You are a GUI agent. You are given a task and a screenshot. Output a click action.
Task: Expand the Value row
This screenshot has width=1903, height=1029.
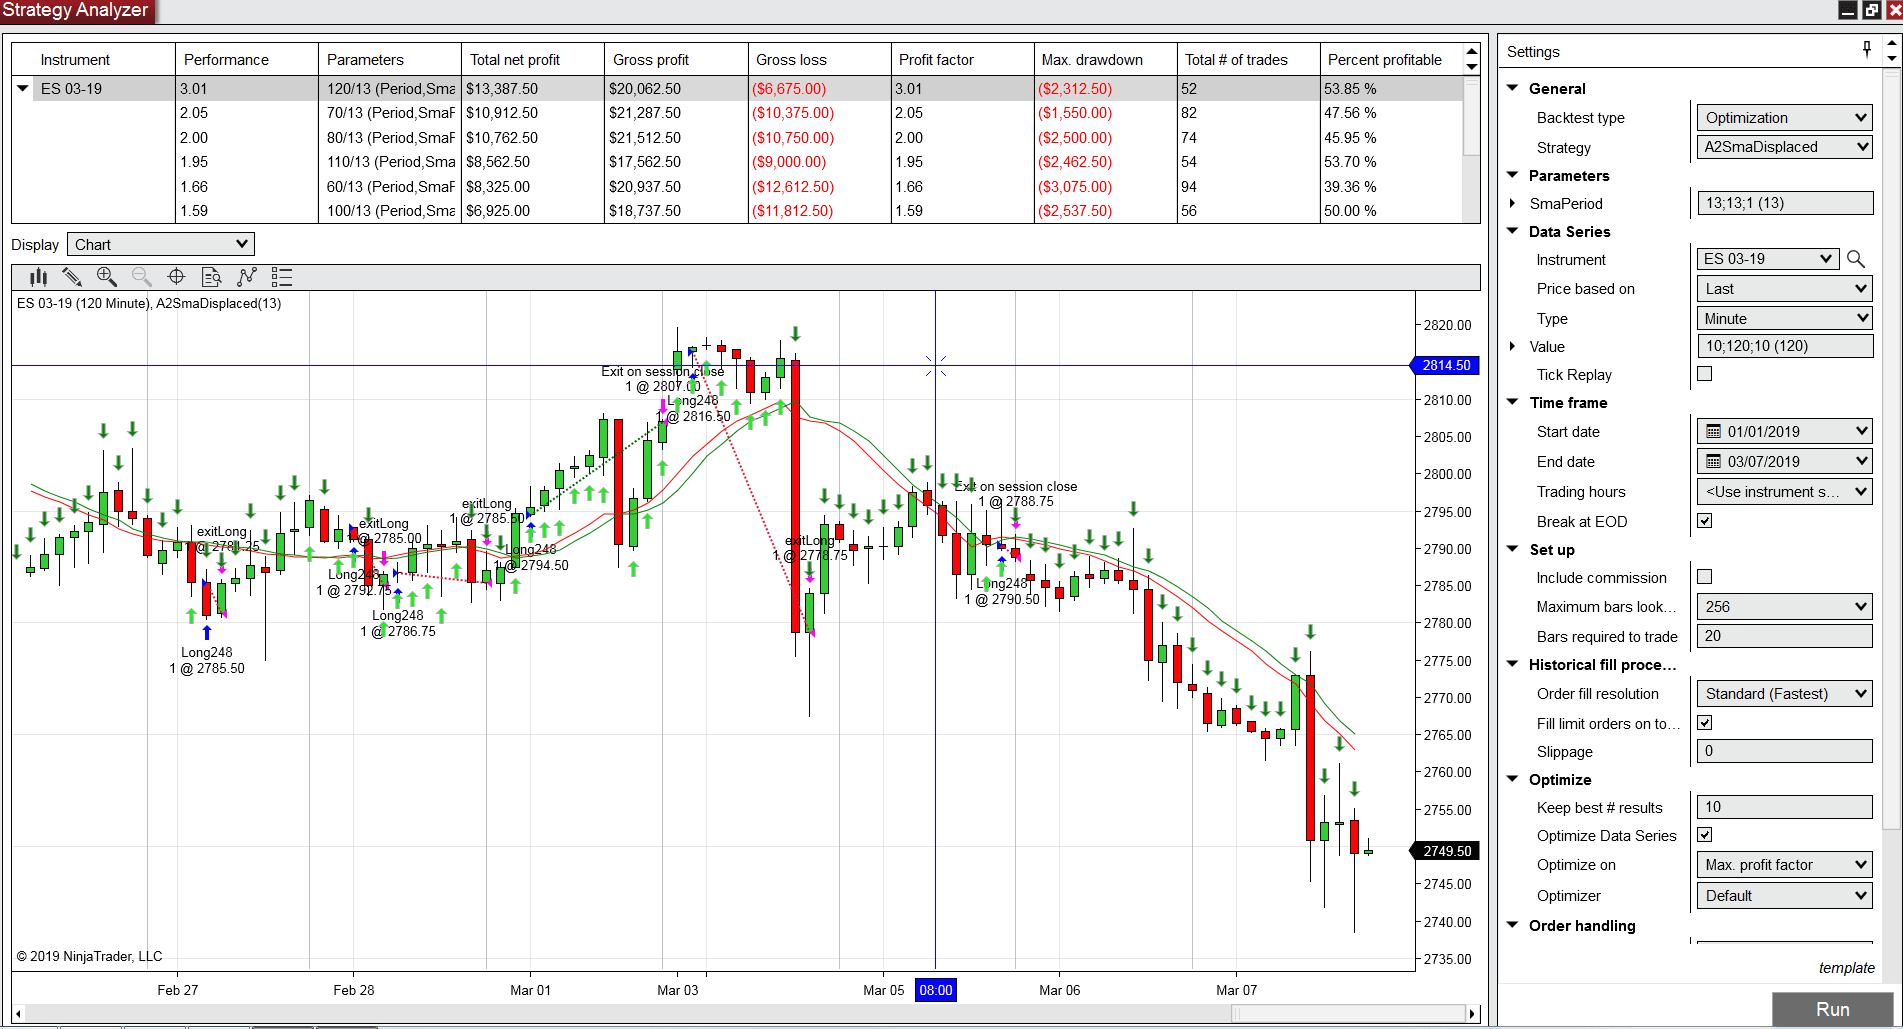1513,347
